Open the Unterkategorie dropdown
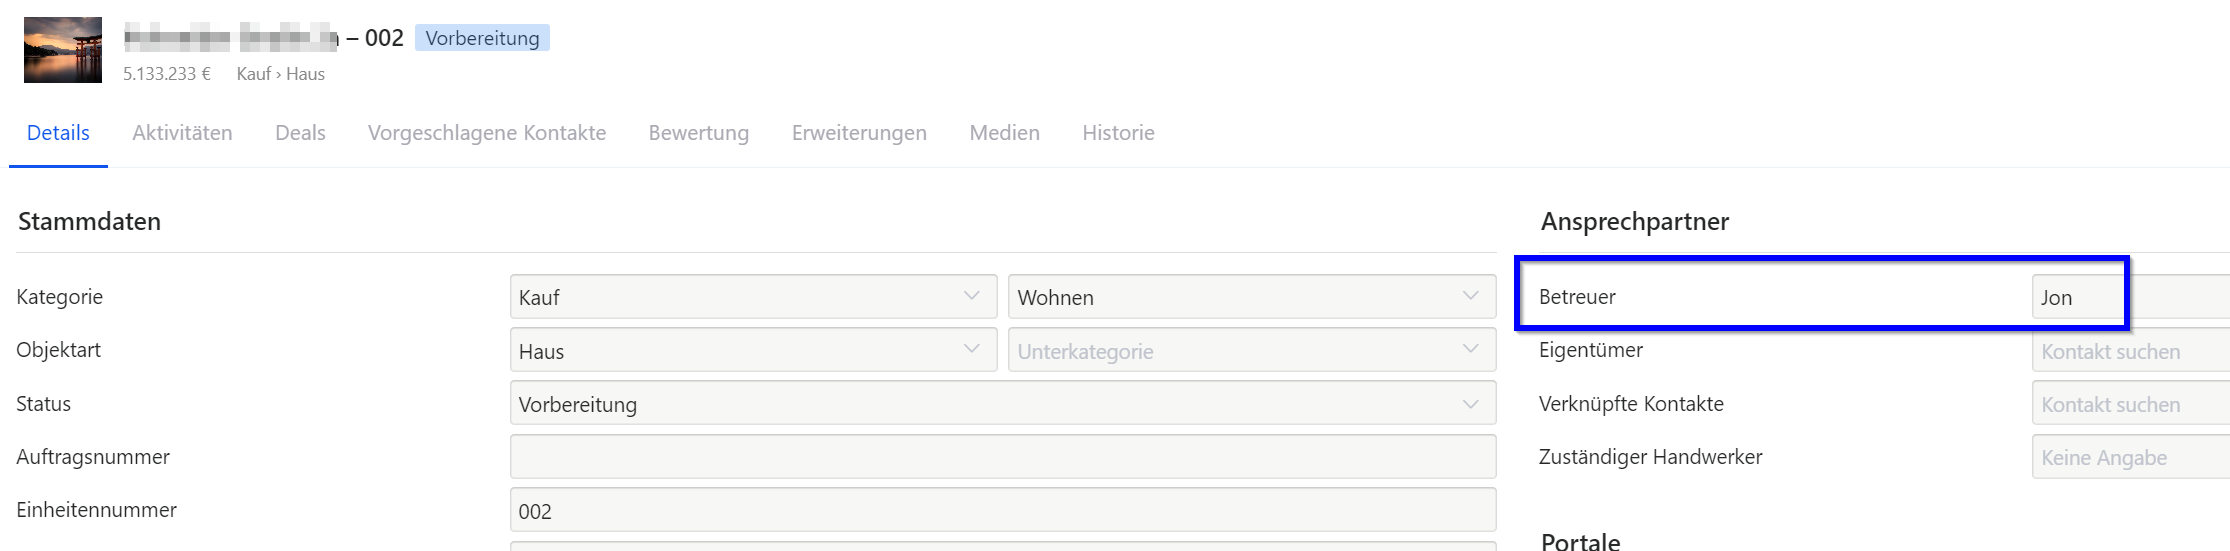Screen dimensions: 2230x551 (1251, 351)
